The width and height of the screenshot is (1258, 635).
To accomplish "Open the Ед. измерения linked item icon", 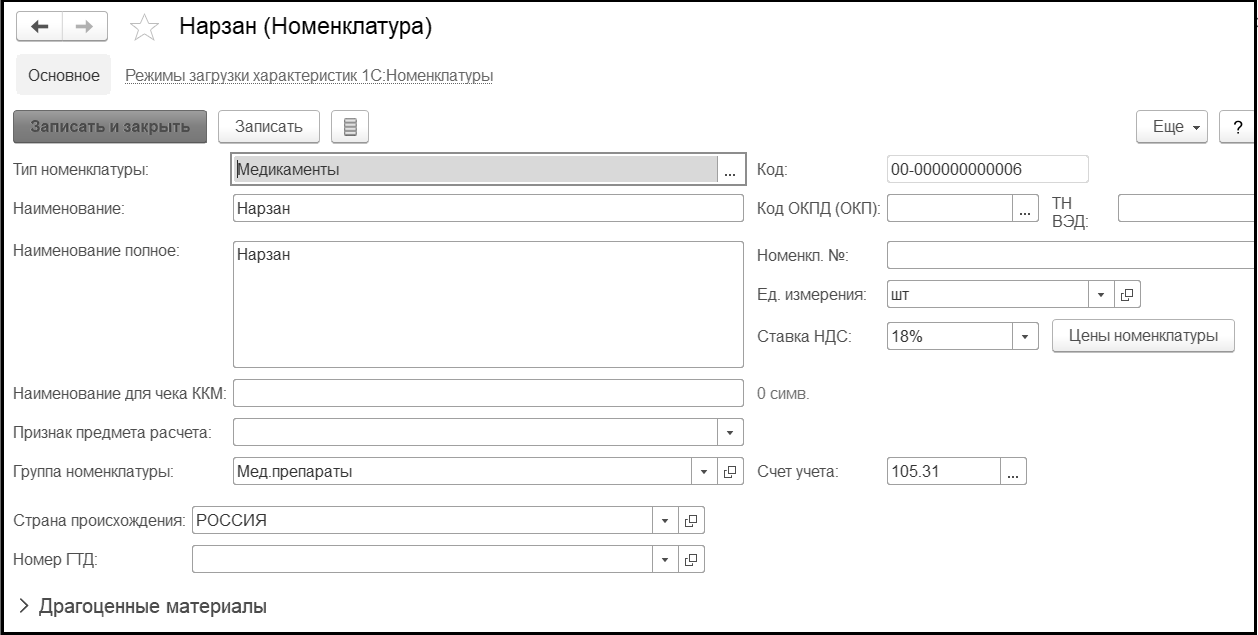I will (x=1127, y=295).
